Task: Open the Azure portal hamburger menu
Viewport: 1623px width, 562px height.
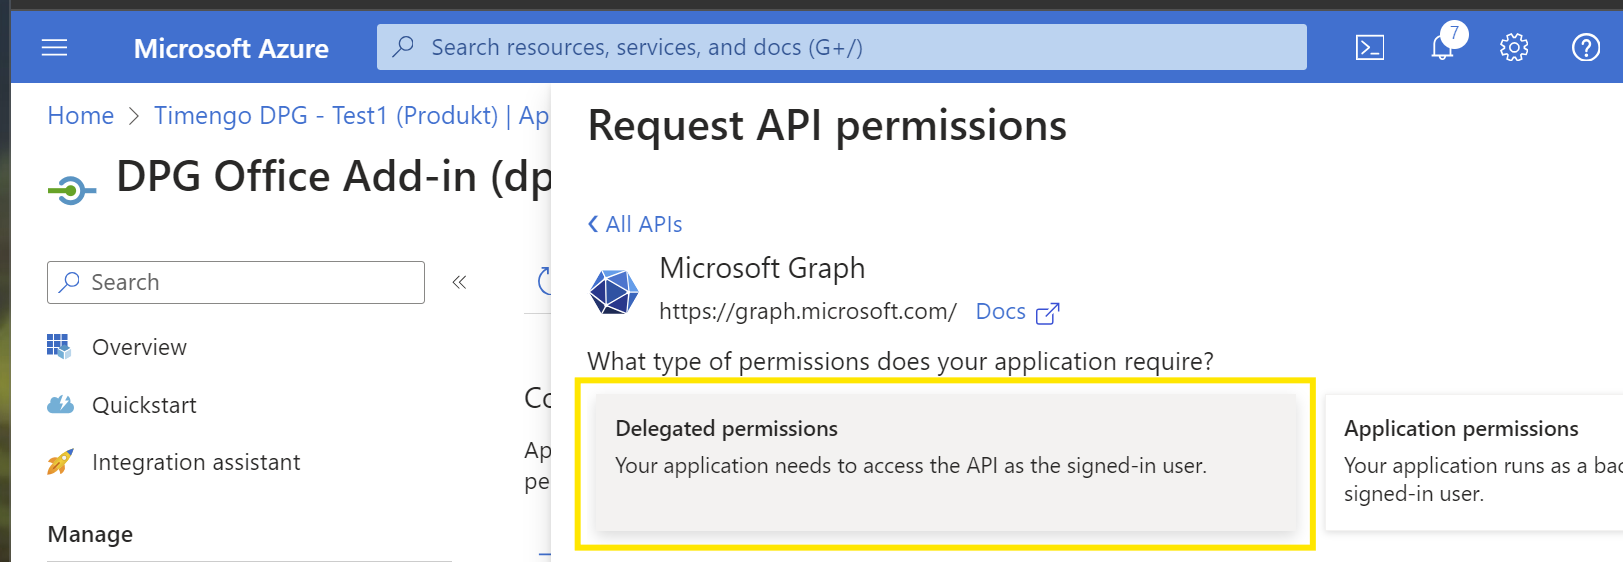Action: point(54,48)
